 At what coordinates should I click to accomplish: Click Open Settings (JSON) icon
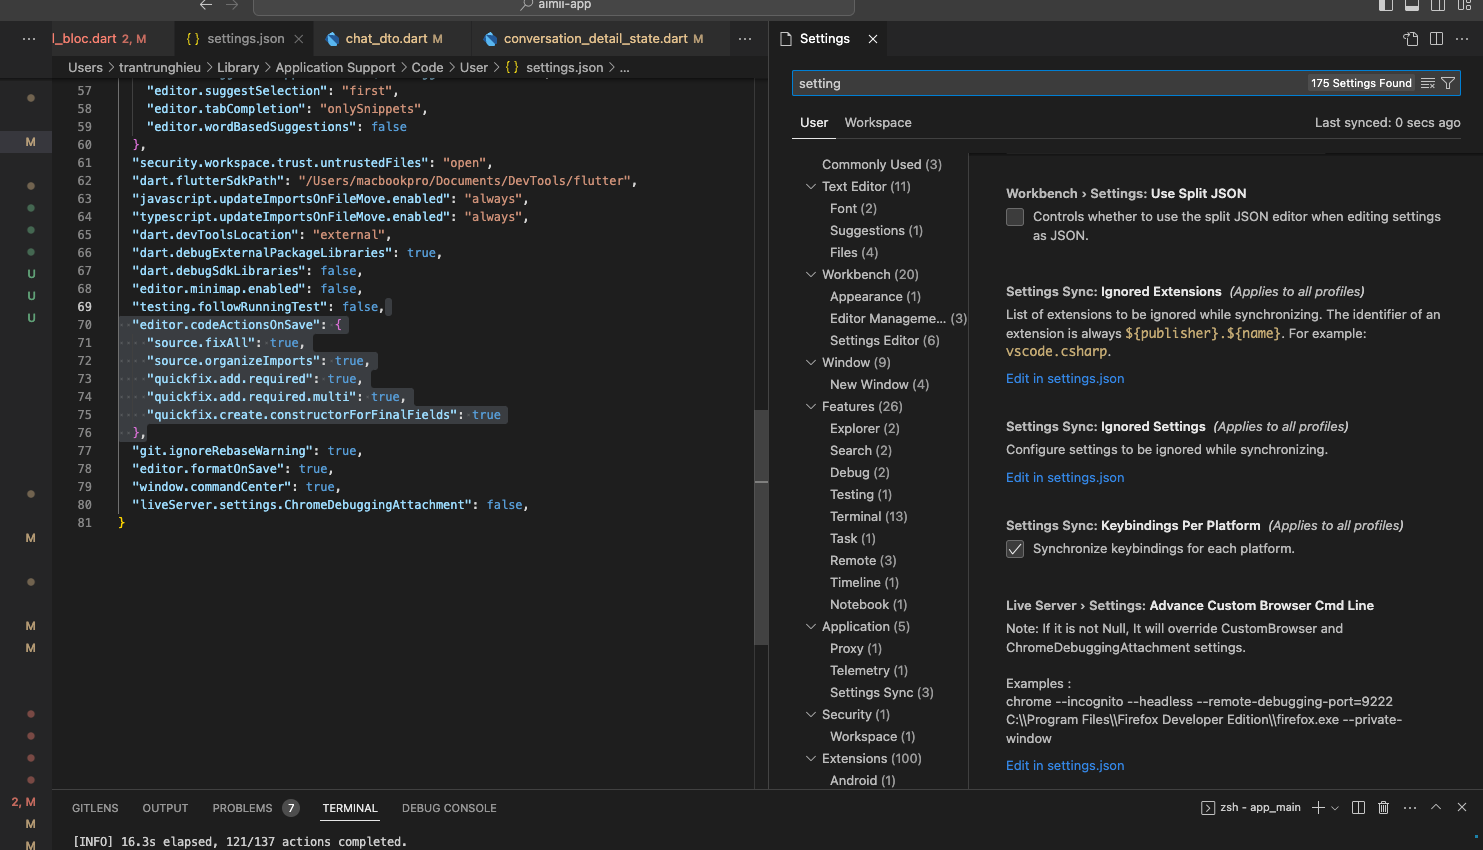click(x=1411, y=39)
